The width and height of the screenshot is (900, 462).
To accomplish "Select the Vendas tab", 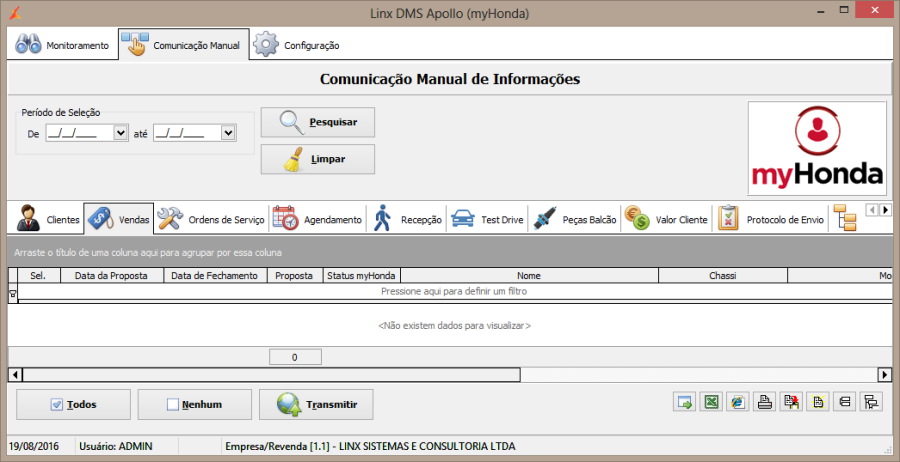I will pyautogui.click(x=119, y=219).
